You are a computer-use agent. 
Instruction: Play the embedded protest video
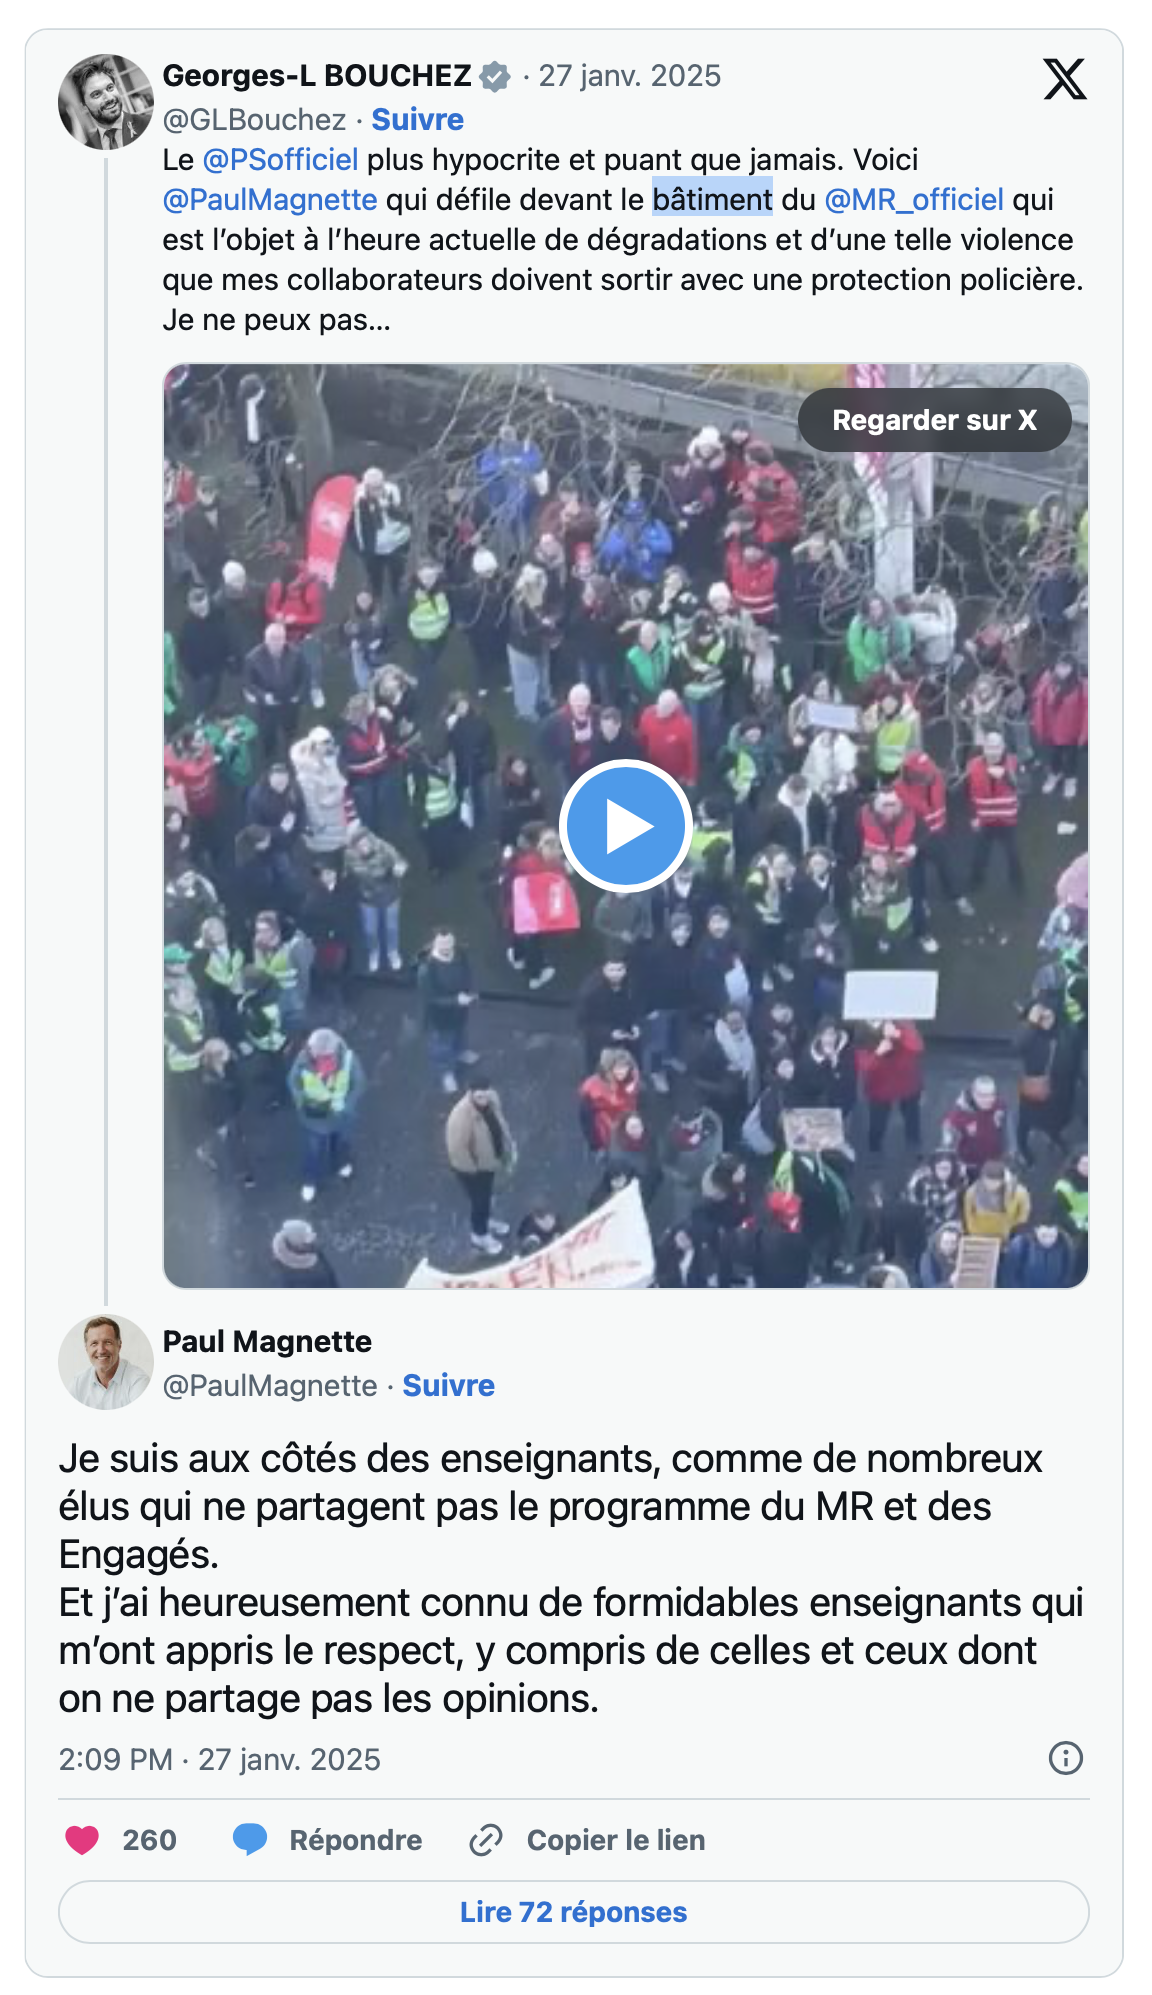(x=626, y=826)
